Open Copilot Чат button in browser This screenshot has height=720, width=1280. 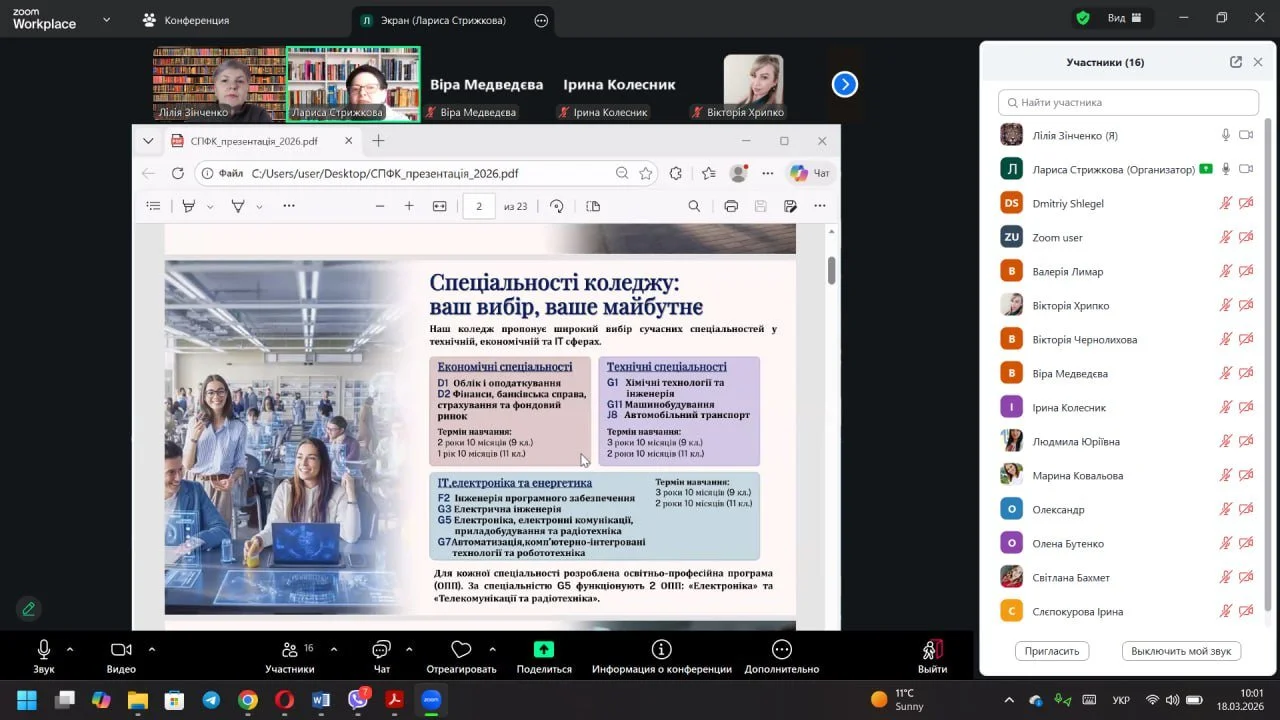click(811, 173)
